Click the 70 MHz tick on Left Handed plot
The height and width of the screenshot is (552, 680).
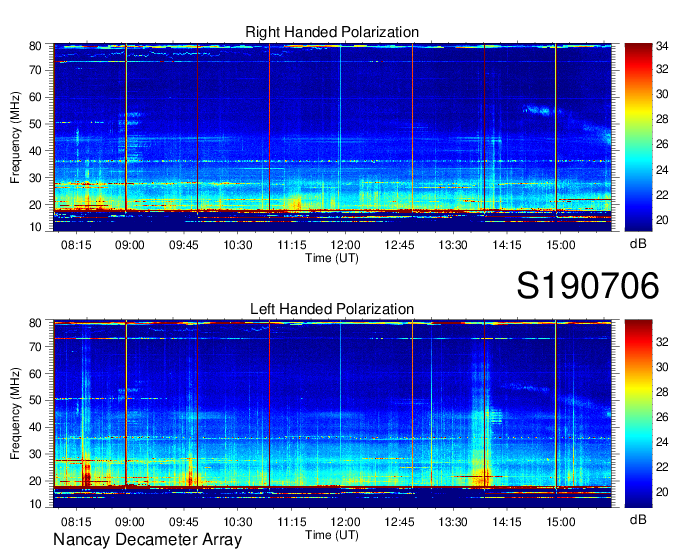point(35,346)
